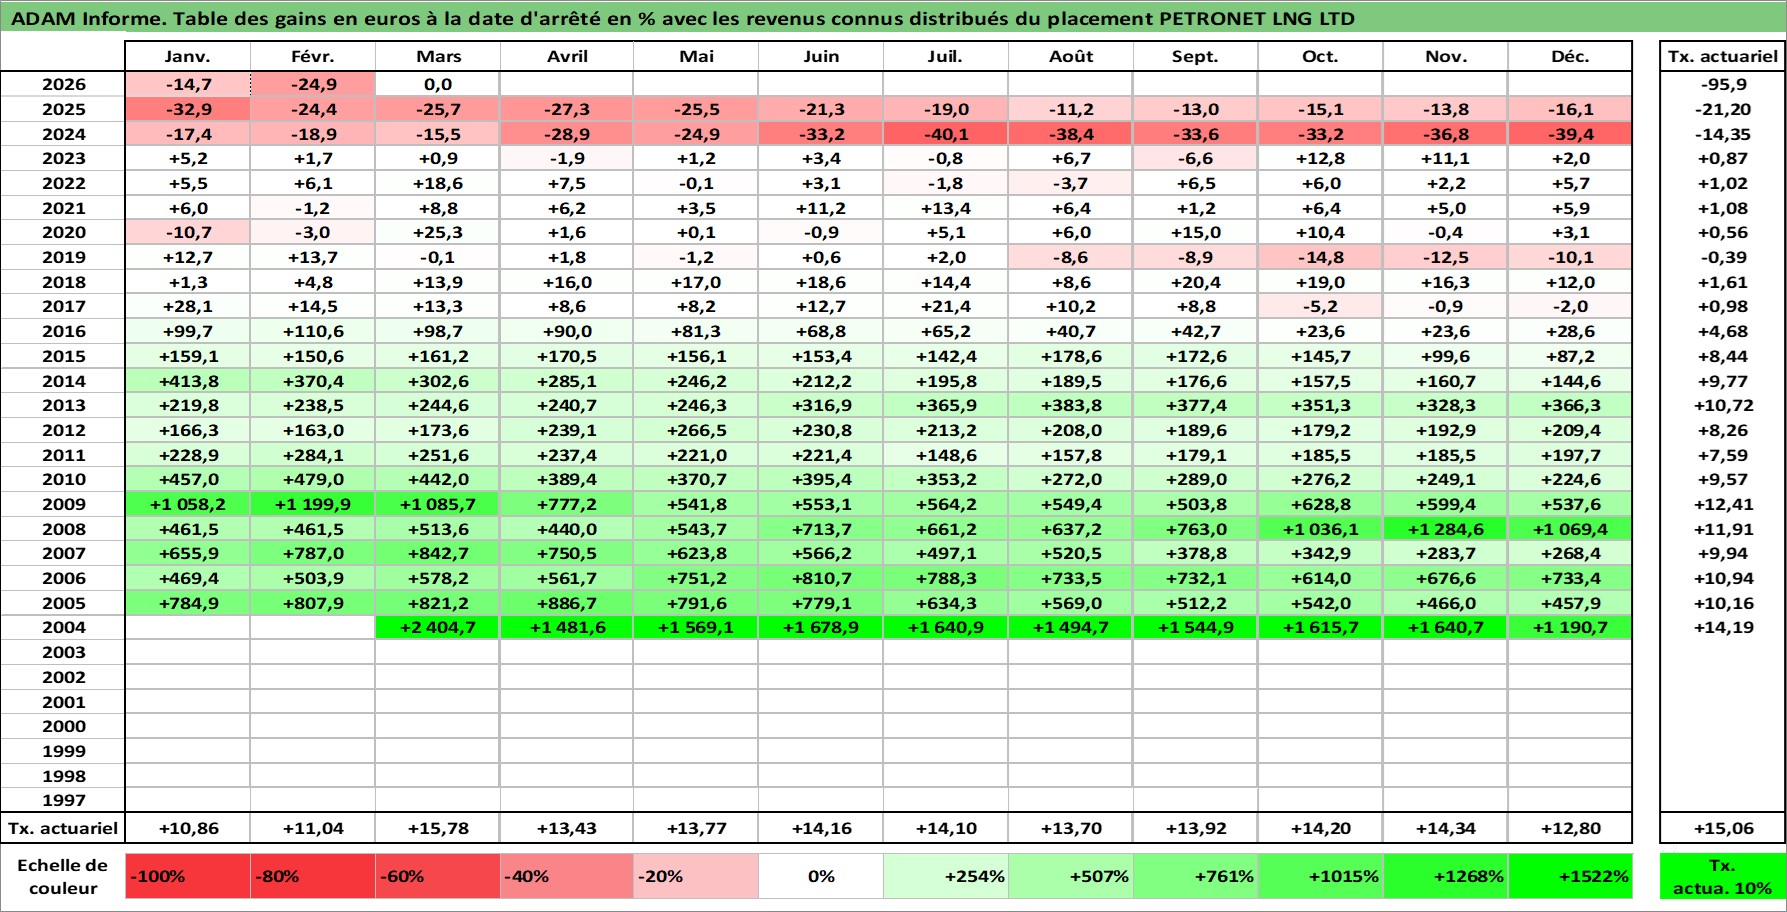Click the -40% color scale cell
The width and height of the screenshot is (1787, 912).
click(567, 876)
